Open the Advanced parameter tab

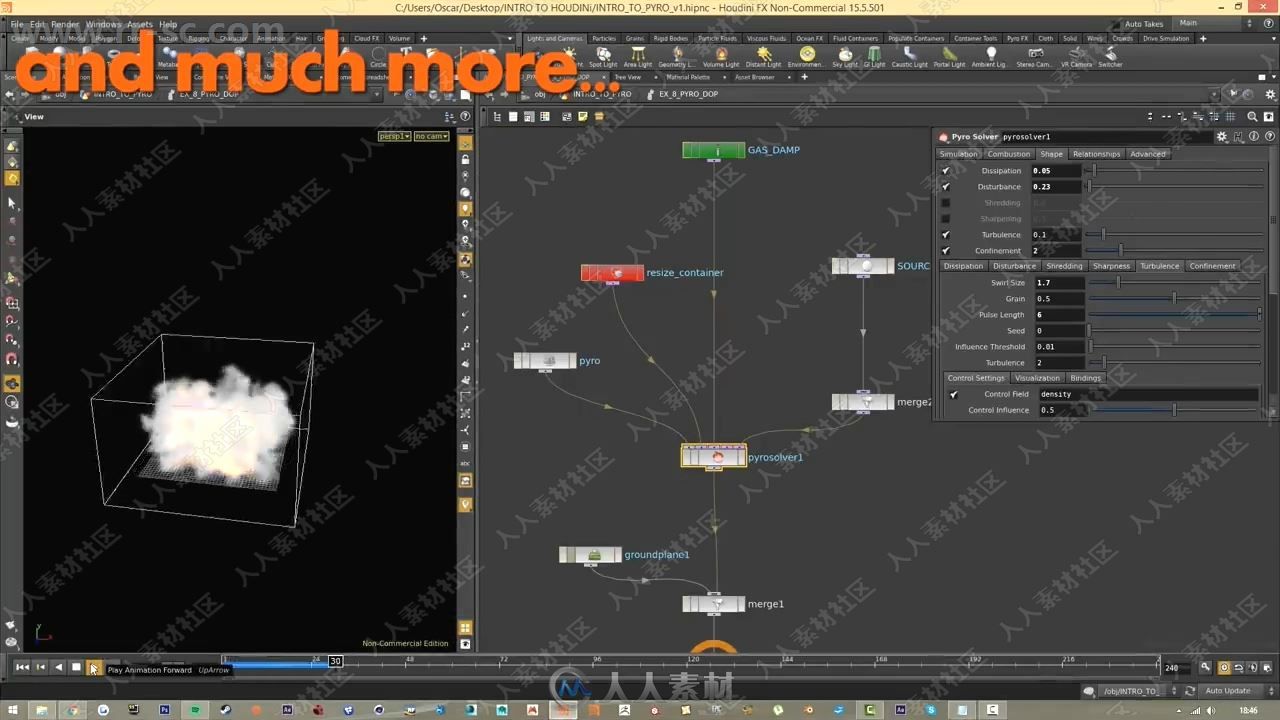pyautogui.click(x=1148, y=154)
